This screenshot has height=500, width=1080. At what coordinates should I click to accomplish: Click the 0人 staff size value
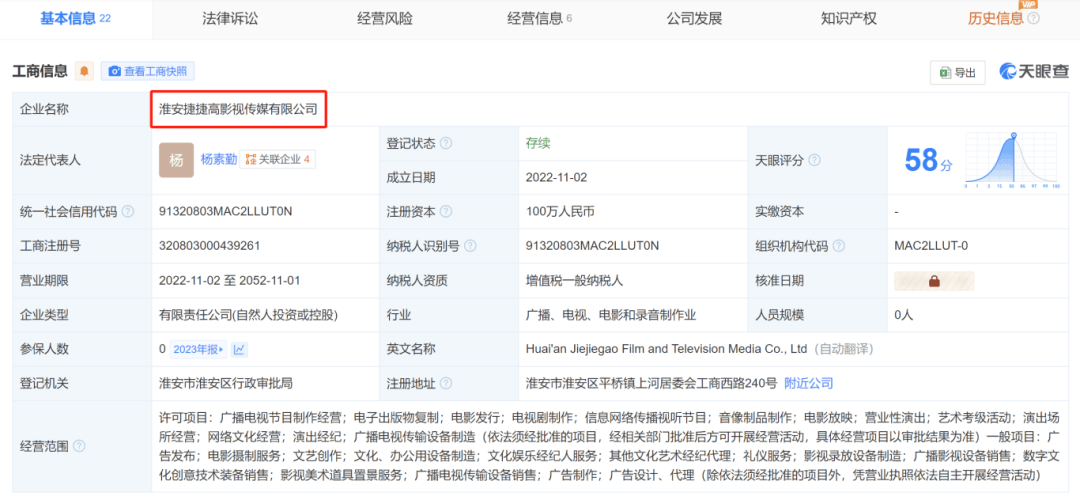[x=904, y=315]
